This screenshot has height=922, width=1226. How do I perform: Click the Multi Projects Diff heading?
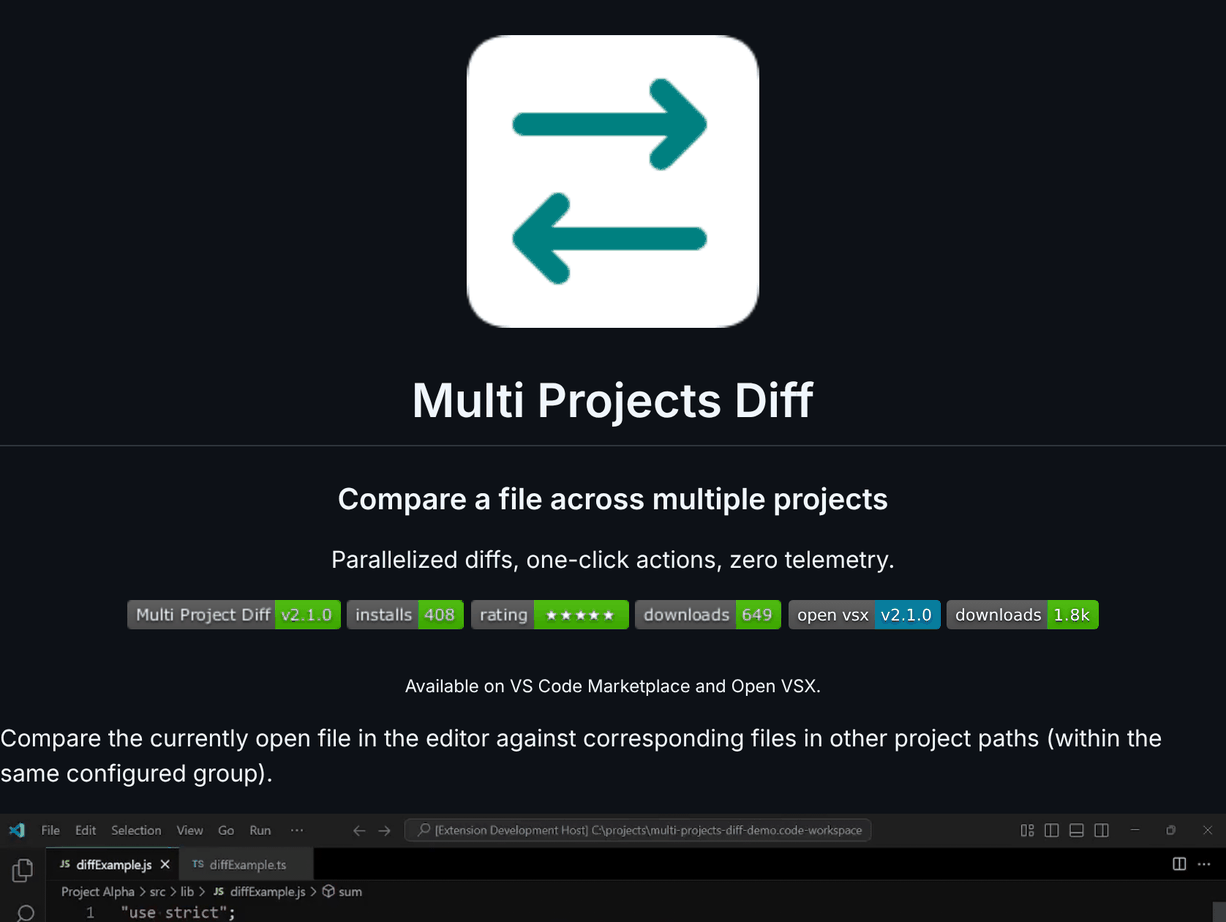click(x=613, y=400)
